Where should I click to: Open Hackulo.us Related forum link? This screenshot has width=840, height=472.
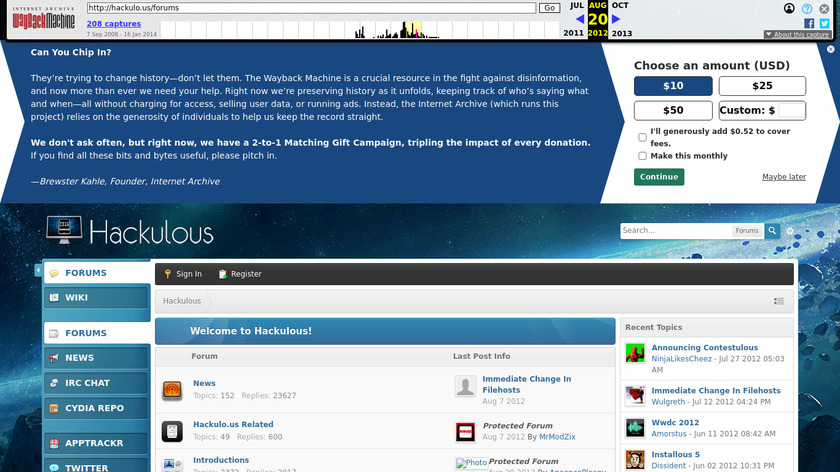click(233, 424)
